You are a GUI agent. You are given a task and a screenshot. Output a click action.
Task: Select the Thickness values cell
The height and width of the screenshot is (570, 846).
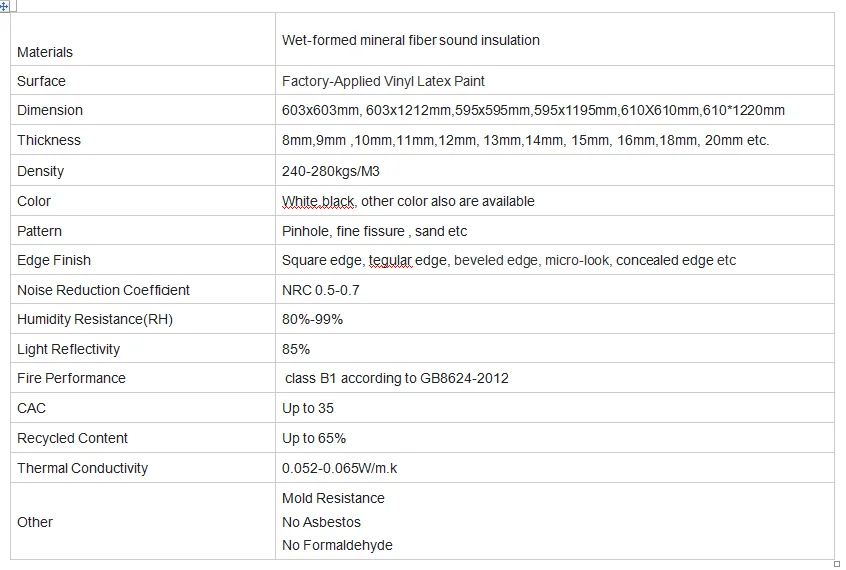coord(525,141)
